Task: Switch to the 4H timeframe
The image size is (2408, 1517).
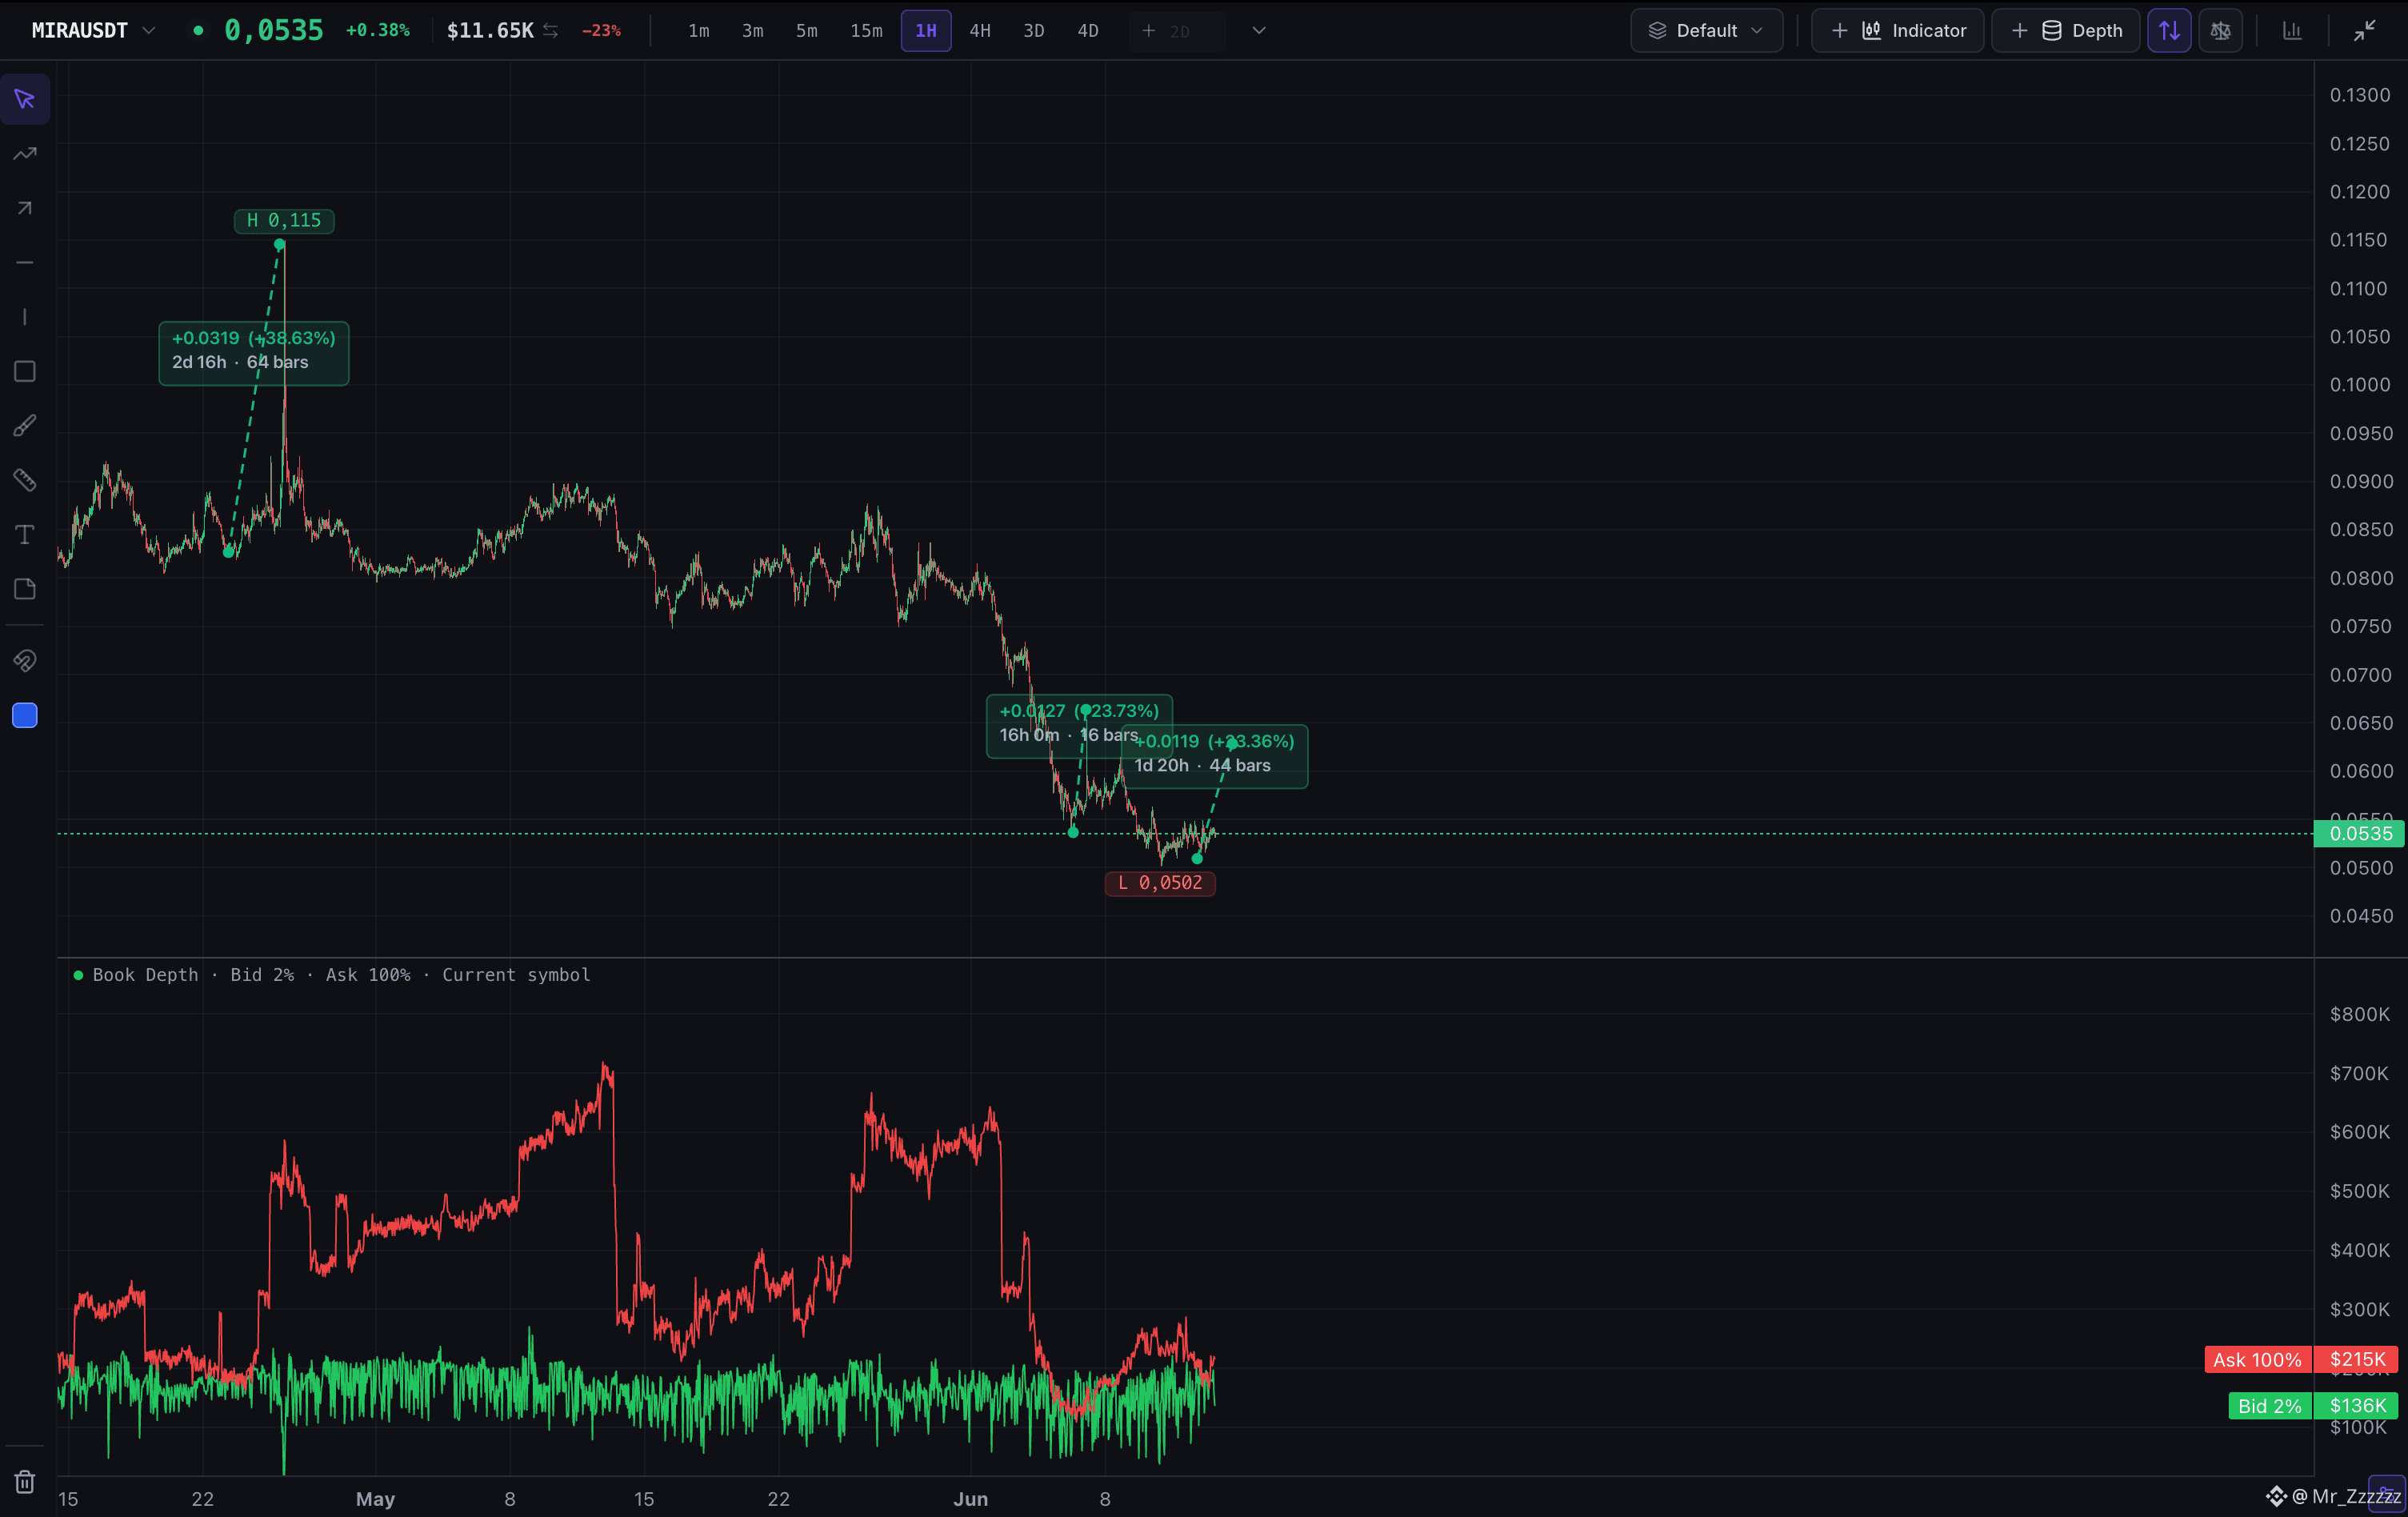Action: click(x=980, y=31)
